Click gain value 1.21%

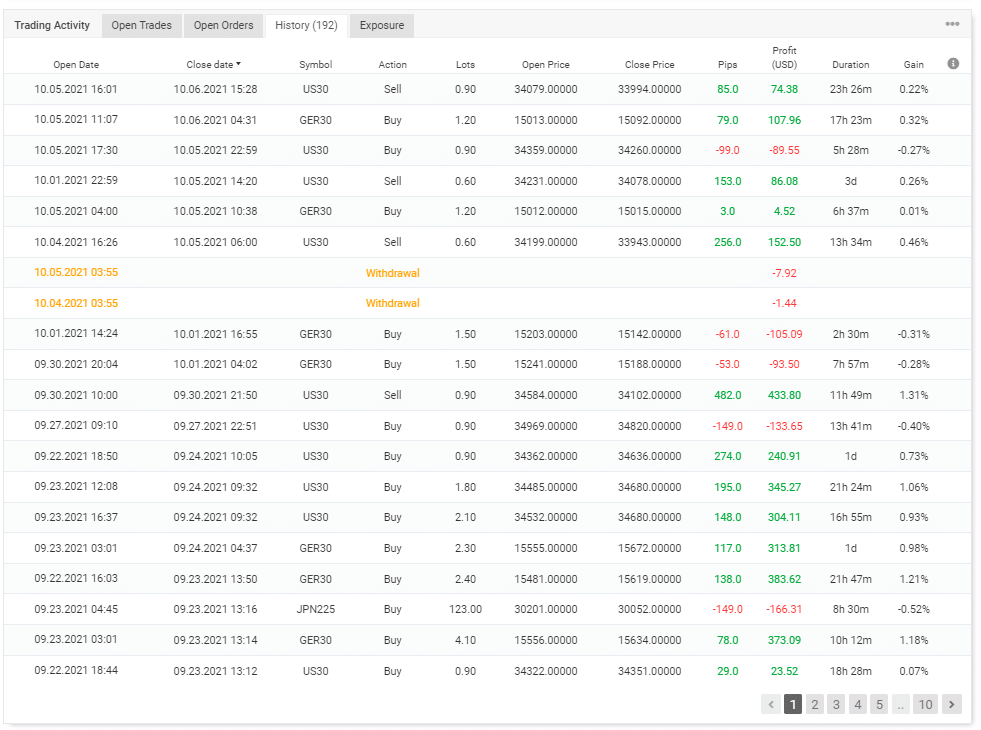tap(913, 579)
